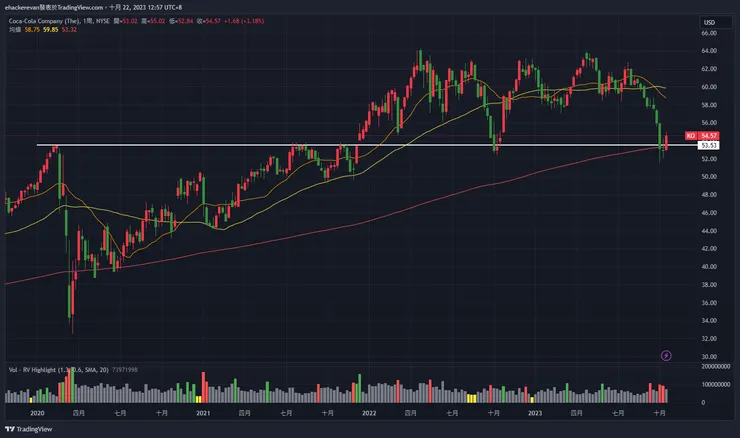Click the 2021 label on the time axis
Screen dimensions: 740x438
[203, 413]
